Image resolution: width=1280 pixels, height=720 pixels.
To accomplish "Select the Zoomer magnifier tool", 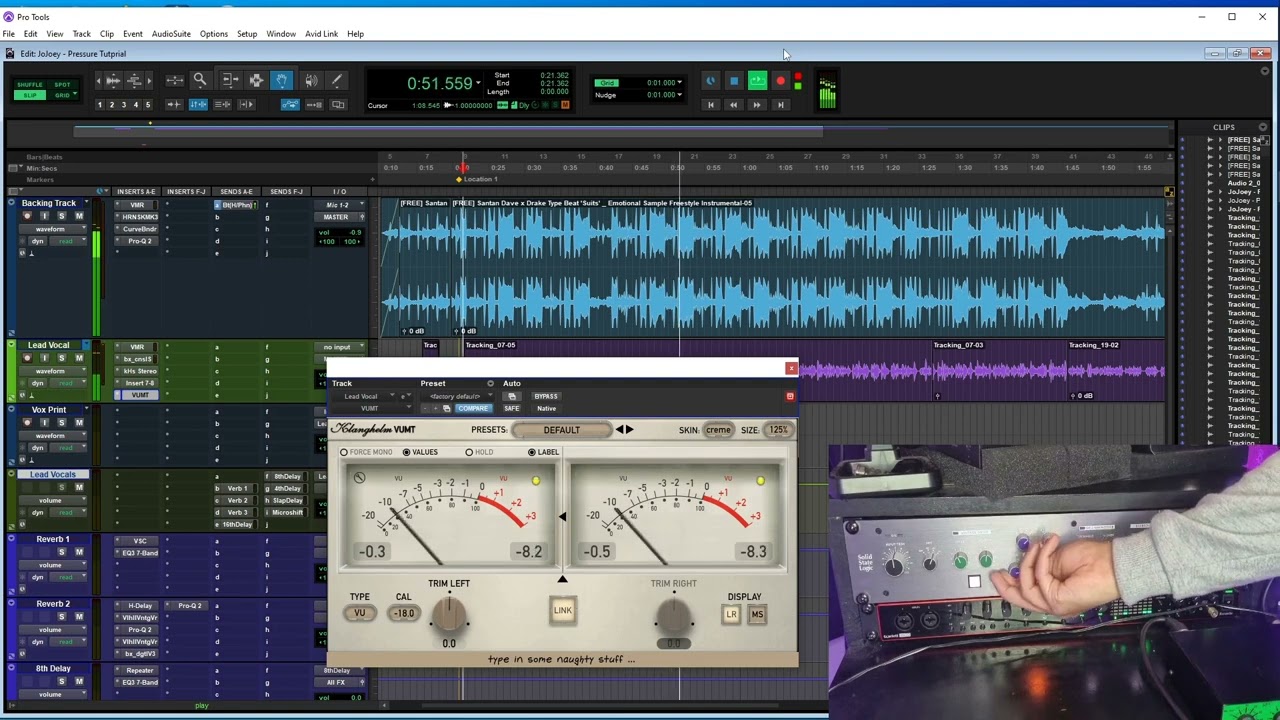I will point(200,81).
